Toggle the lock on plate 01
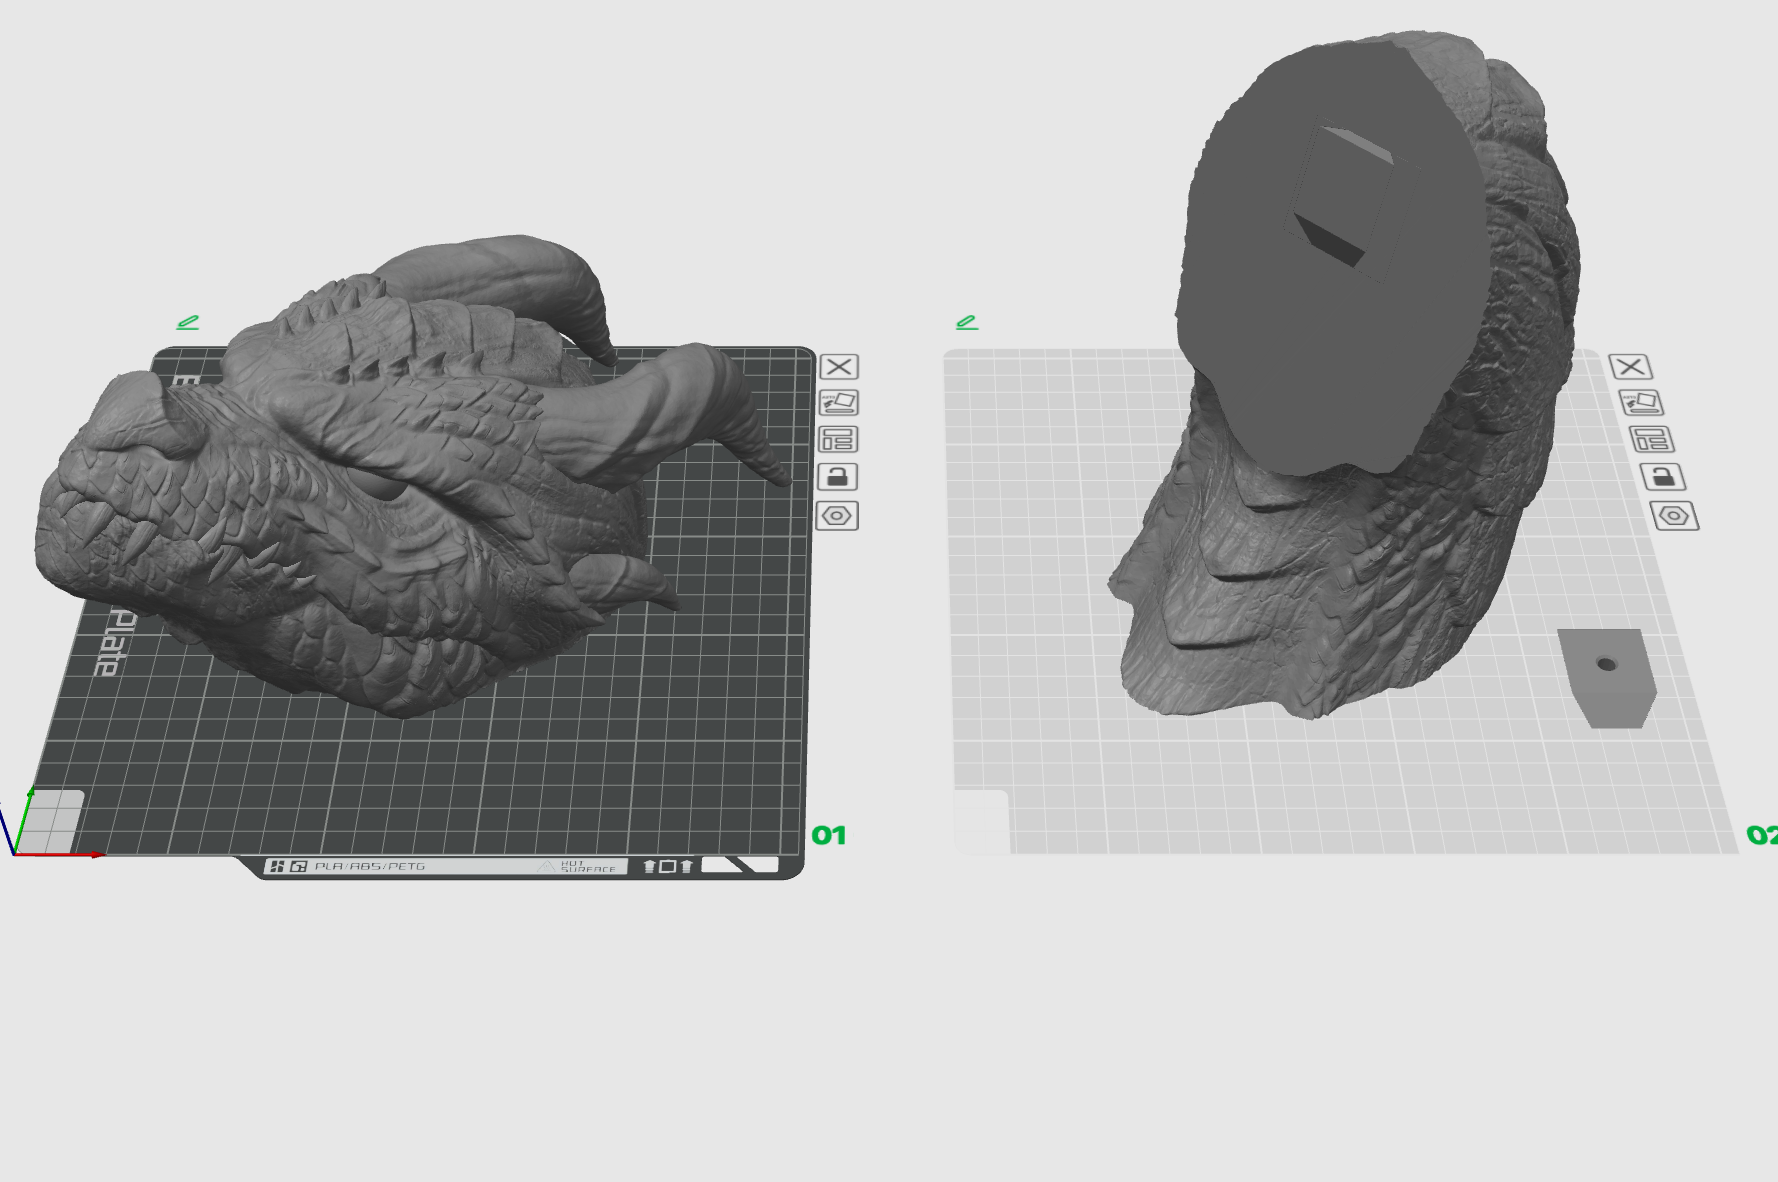 coord(838,477)
